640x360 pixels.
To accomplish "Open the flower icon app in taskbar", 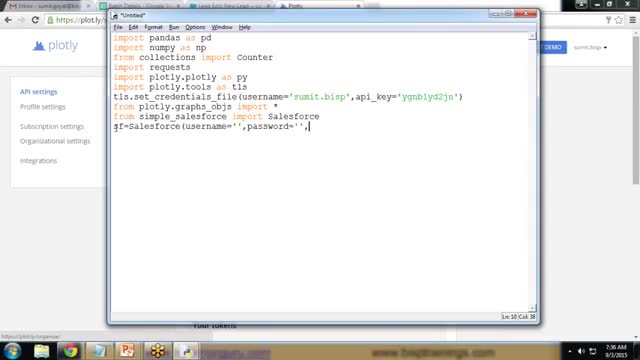I will point(158,351).
